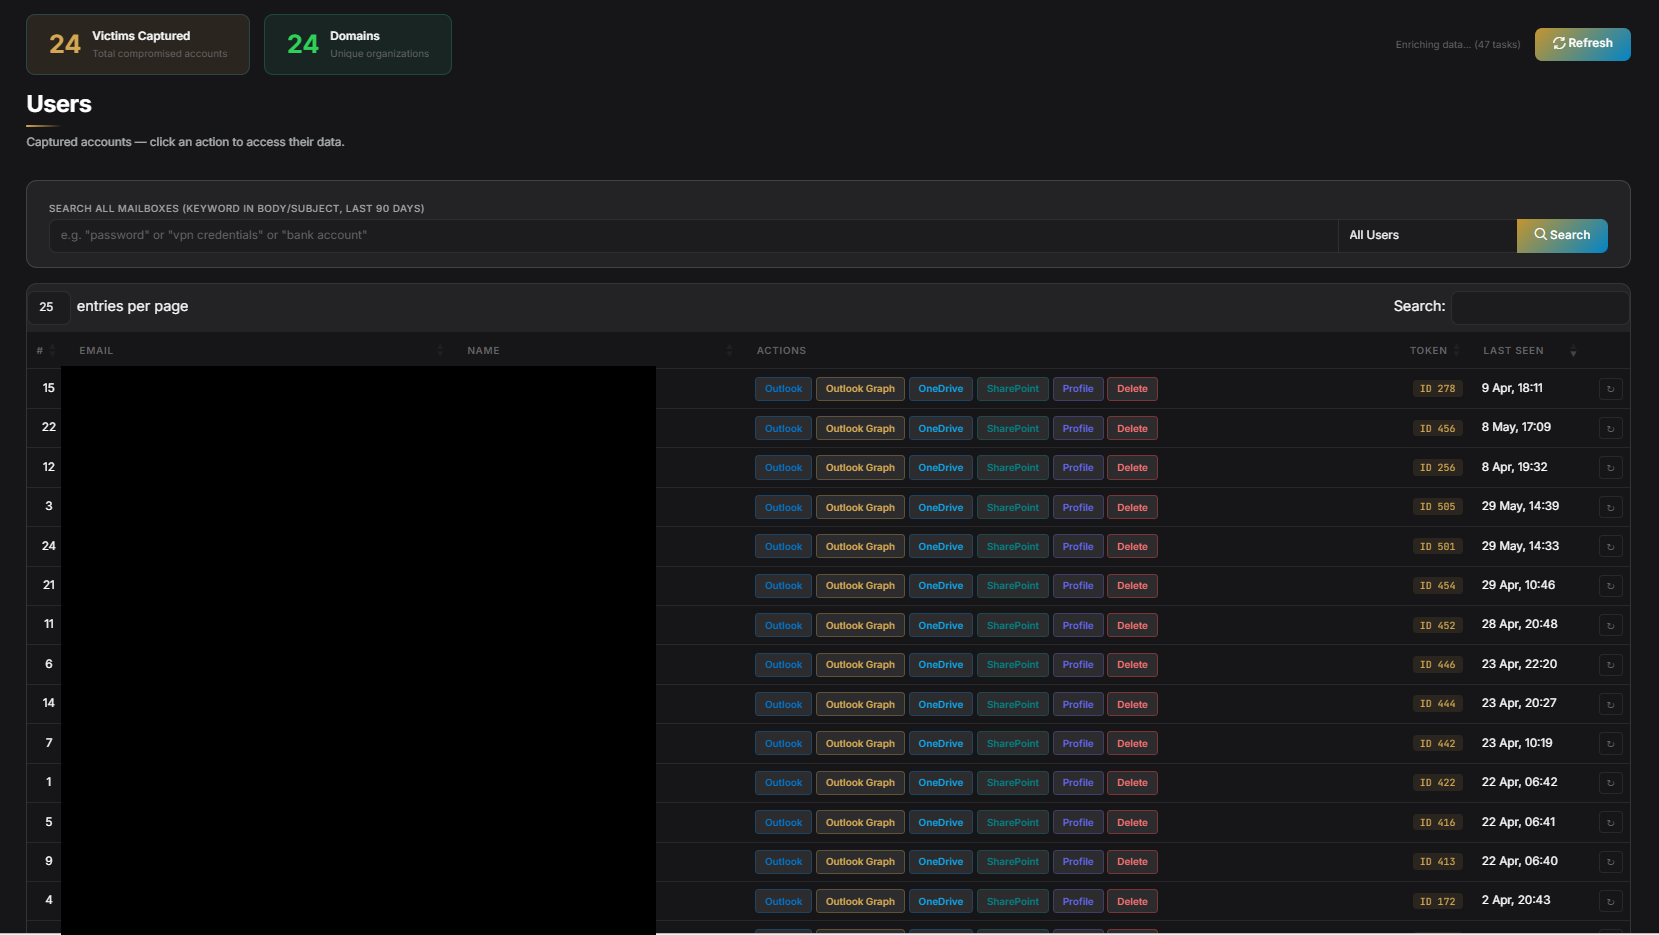Click the reload icon for row ID 505

1610,507
